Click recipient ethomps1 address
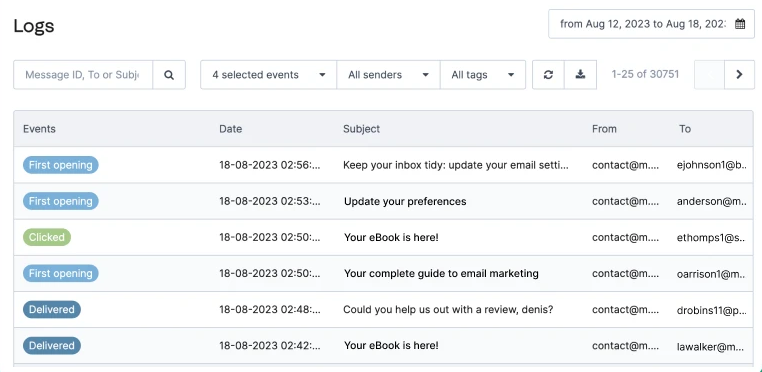This screenshot has height=372, width=762. coord(712,237)
